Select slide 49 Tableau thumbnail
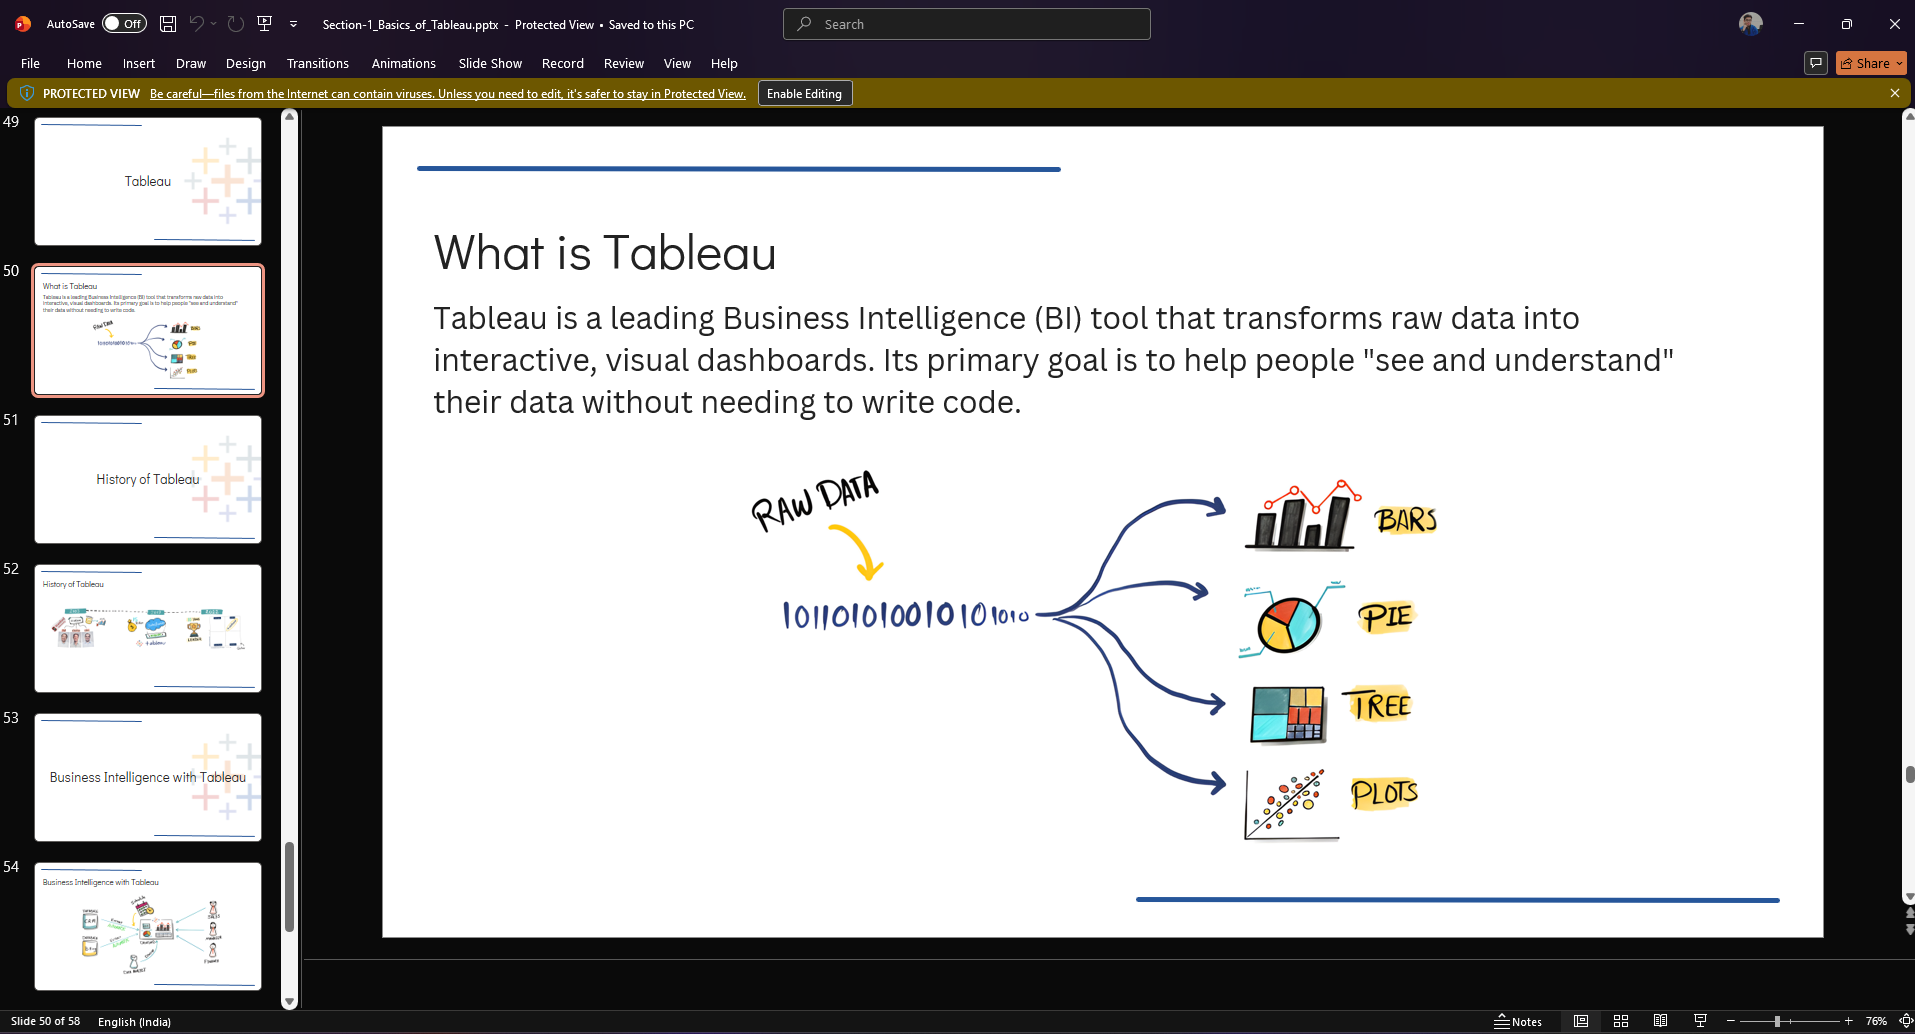The width and height of the screenshot is (1915, 1034). (x=148, y=181)
